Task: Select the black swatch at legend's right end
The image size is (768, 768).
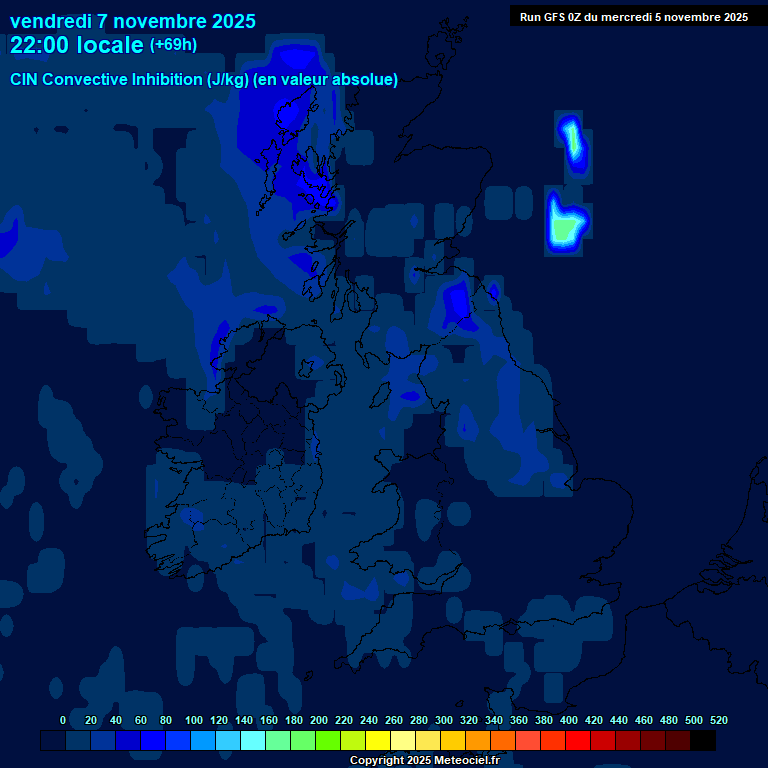Action: pyautogui.click(x=703, y=741)
